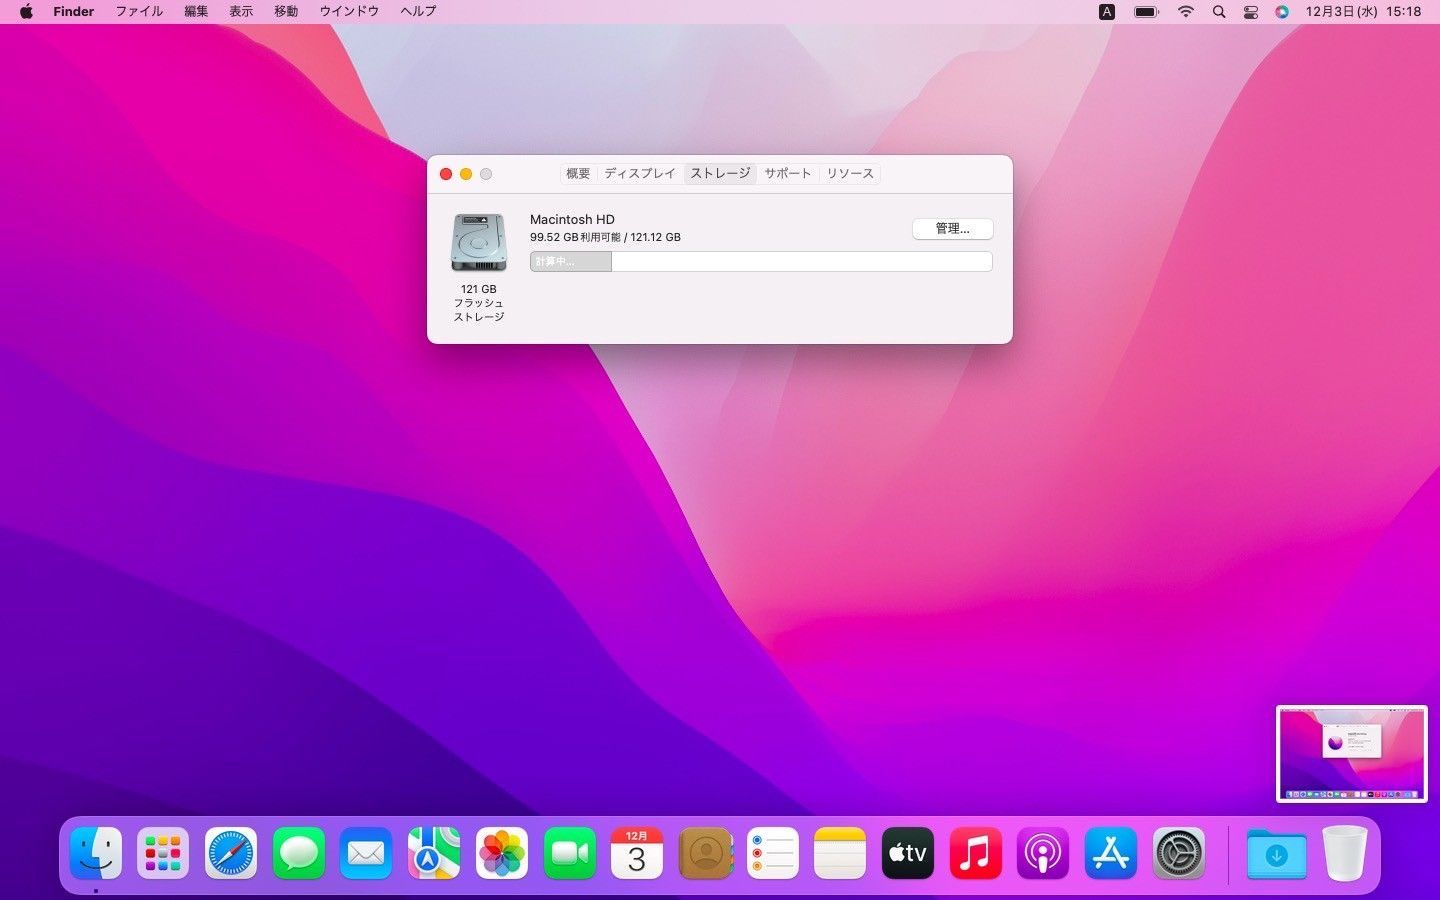
Task: Open the Maps app from the Dock
Action: (433, 852)
